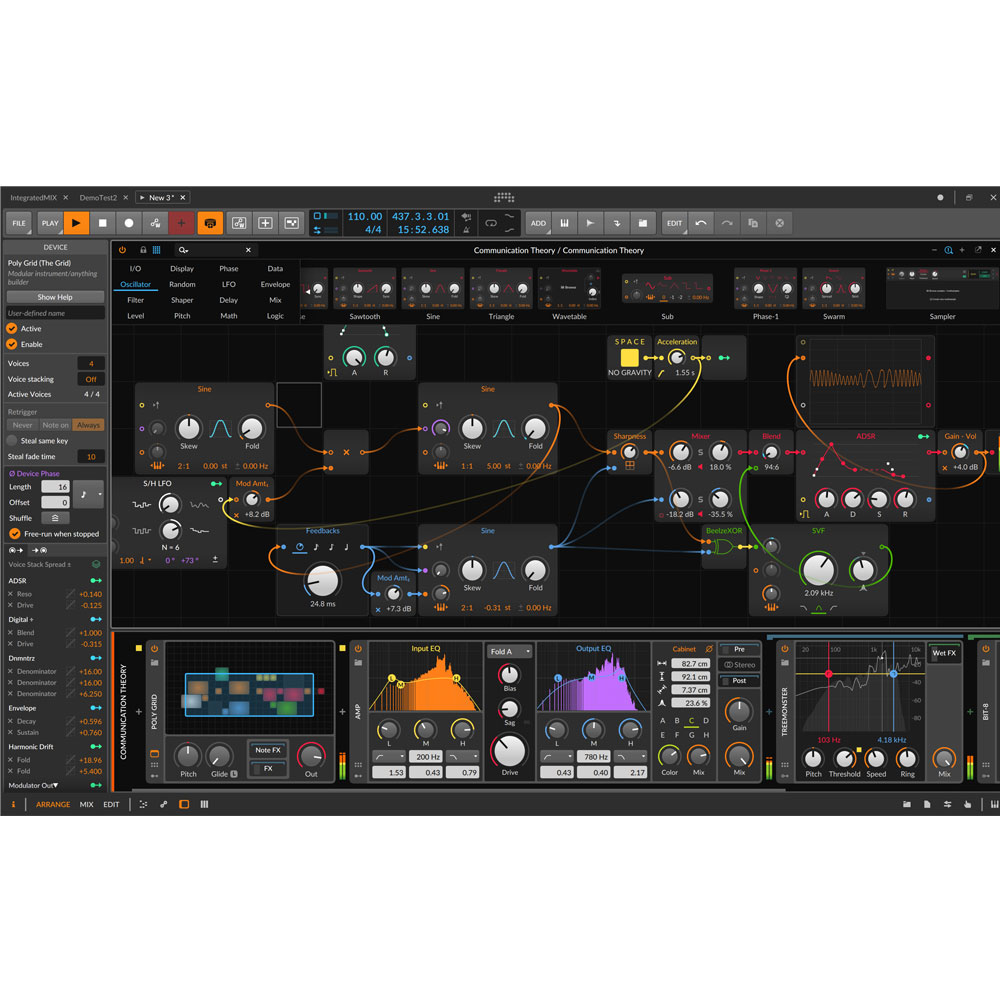Click the Cabinet phase invert icon
This screenshot has height=1000, width=1000.
coord(709,649)
